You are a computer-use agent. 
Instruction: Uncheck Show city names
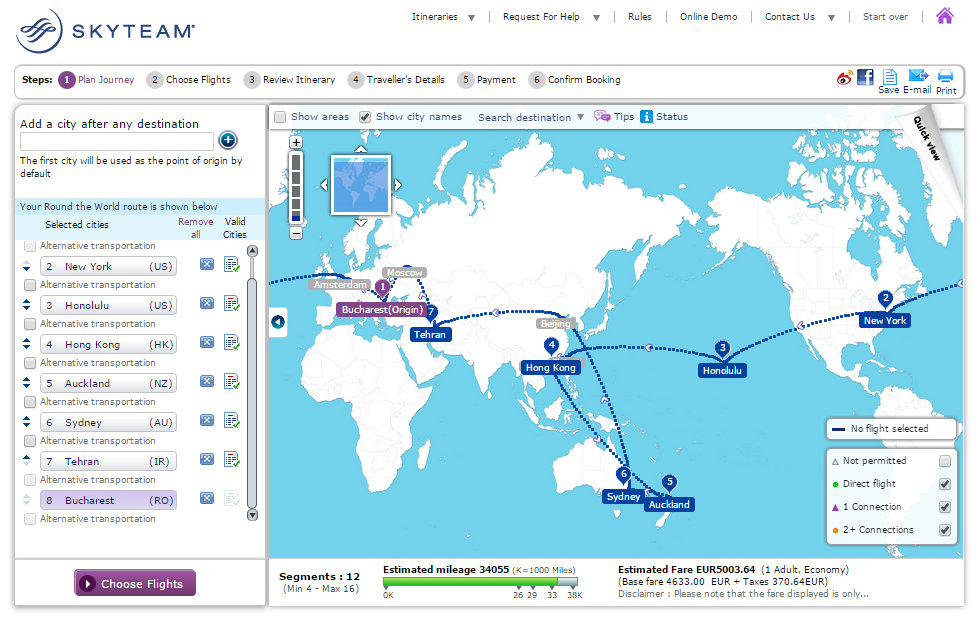tap(365, 117)
